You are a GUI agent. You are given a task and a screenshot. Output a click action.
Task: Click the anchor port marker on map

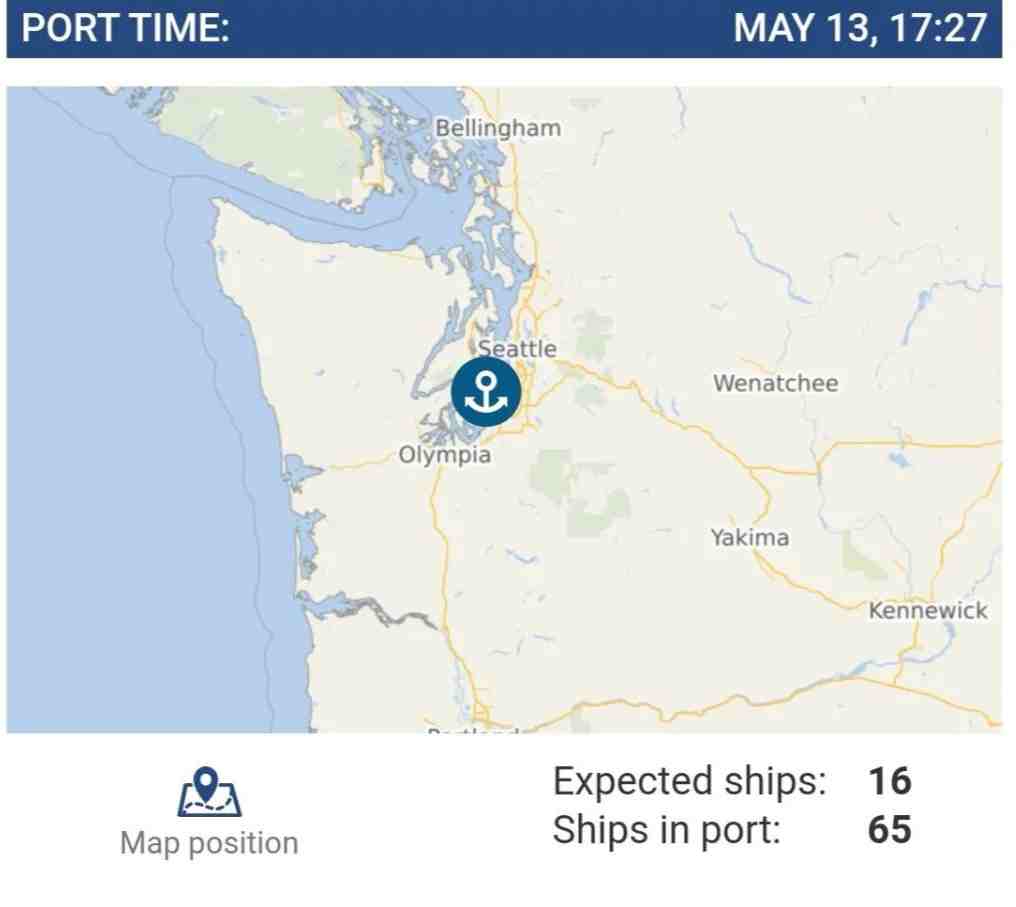(x=486, y=392)
